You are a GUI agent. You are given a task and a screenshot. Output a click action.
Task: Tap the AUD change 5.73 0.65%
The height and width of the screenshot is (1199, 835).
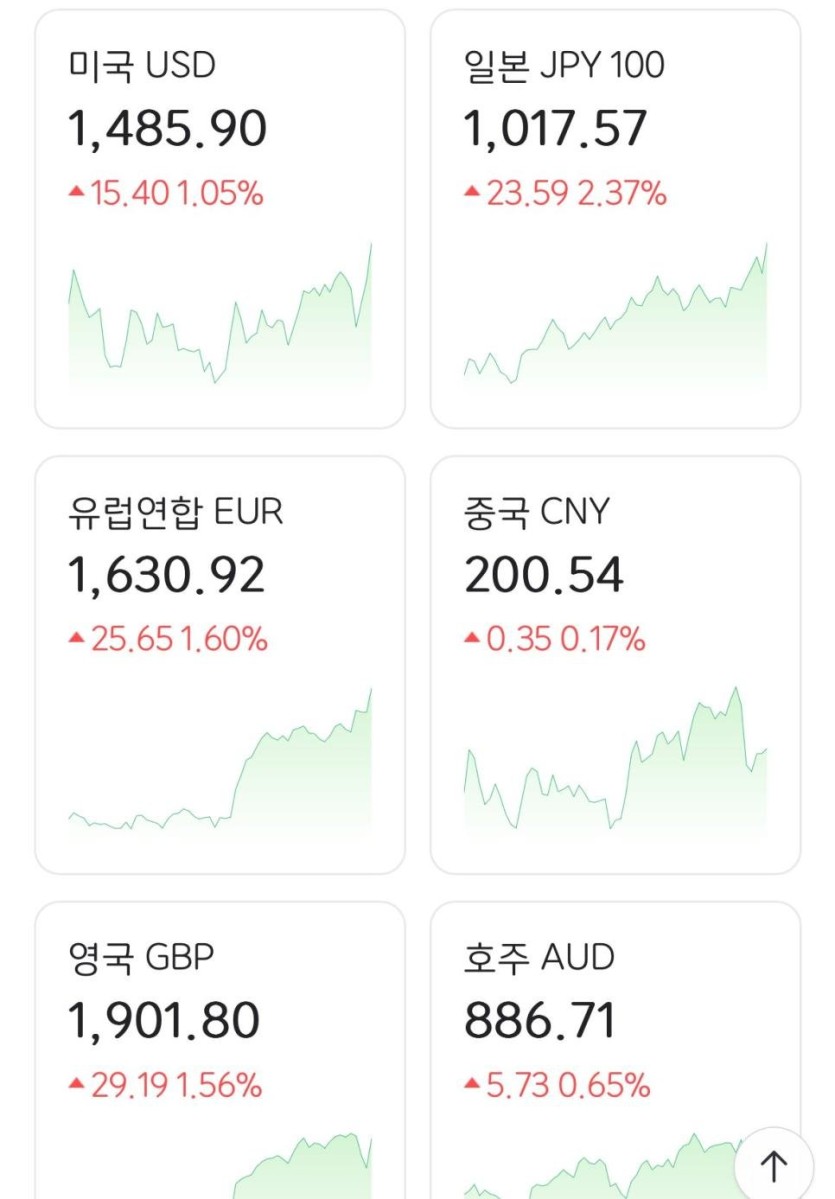click(557, 1084)
